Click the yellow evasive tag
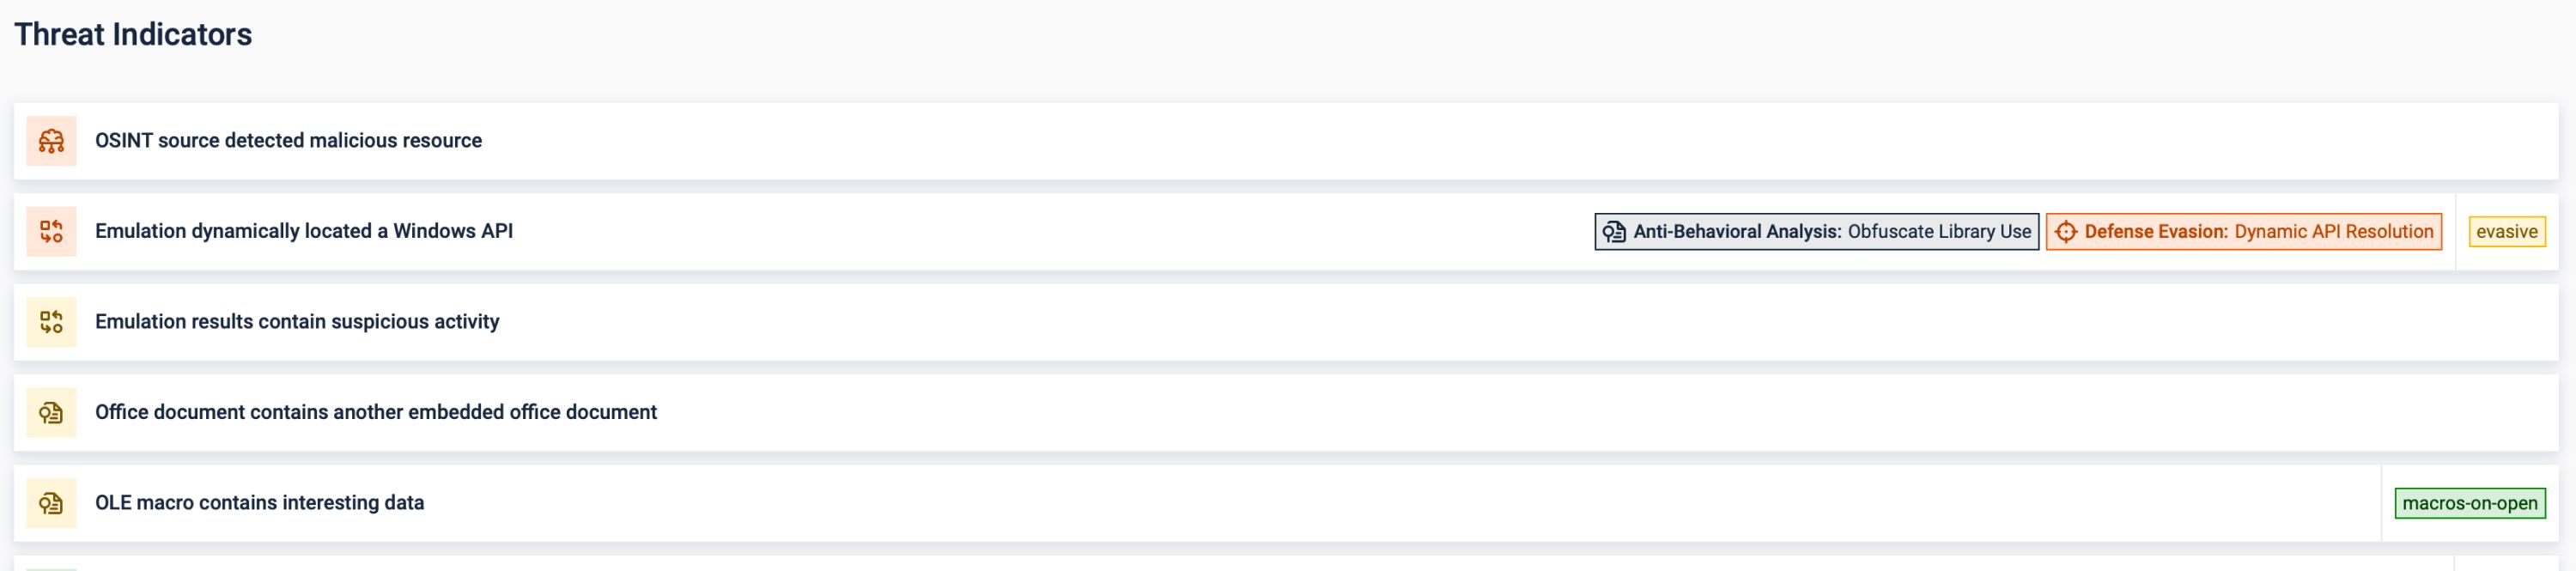Viewport: 2576px width, 571px height. coord(2506,232)
